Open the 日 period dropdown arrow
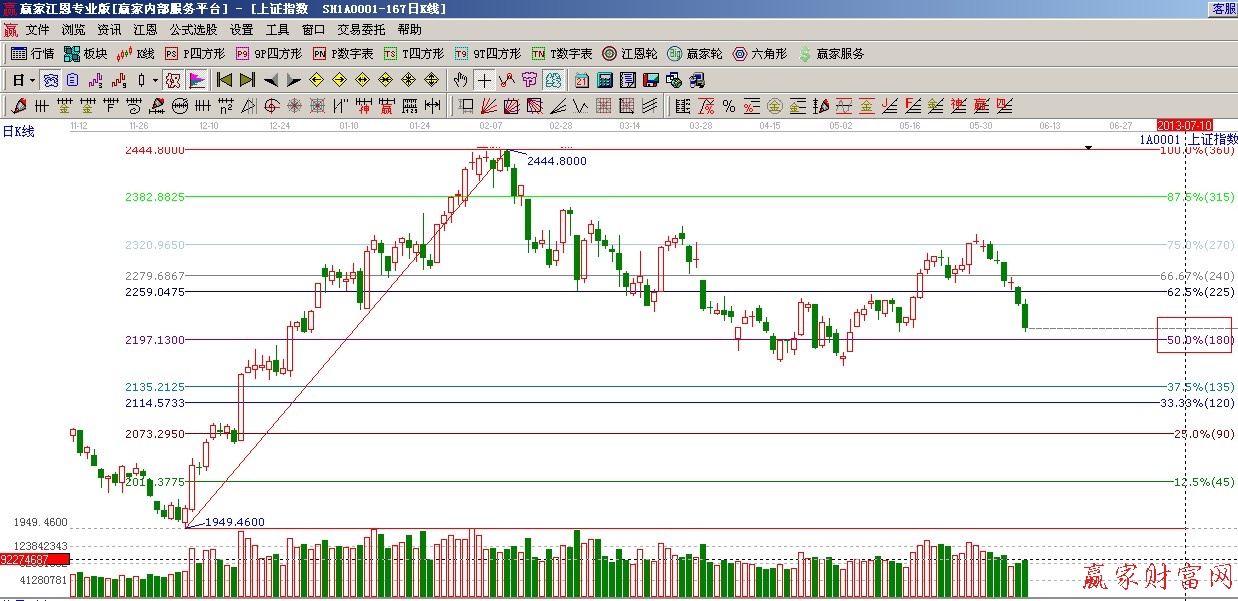Image resolution: width=1238 pixels, height=601 pixels. click(32, 80)
